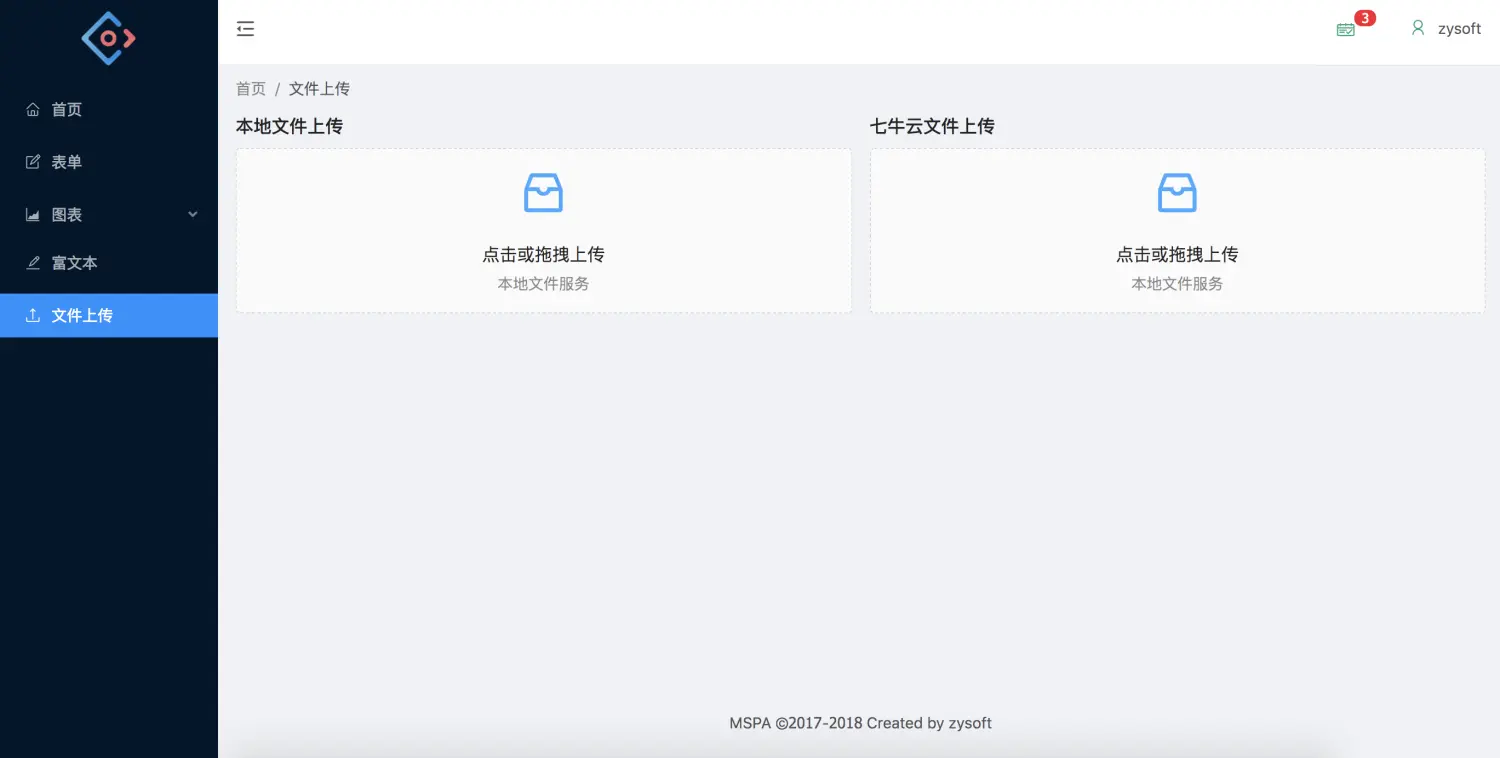Image resolution: width=1500 pixels, height=758 pixels.
Task: Collapse the sidebar with the menu fold icon
Action: 245,29
